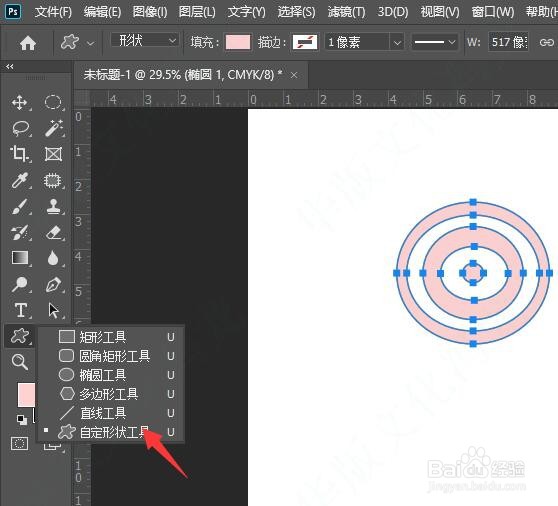Select the History Brush tool
This screenshot has height=506, width=558.
[x=20, y=232]
